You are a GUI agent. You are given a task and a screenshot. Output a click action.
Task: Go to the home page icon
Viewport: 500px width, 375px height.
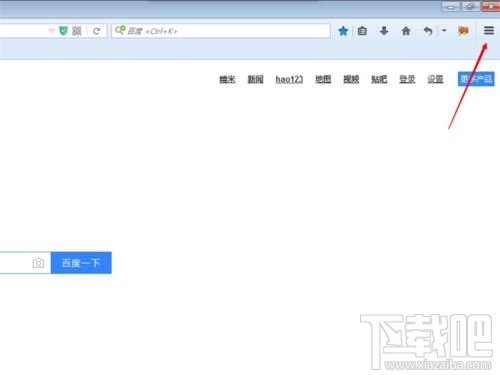[x=406, y=31]
